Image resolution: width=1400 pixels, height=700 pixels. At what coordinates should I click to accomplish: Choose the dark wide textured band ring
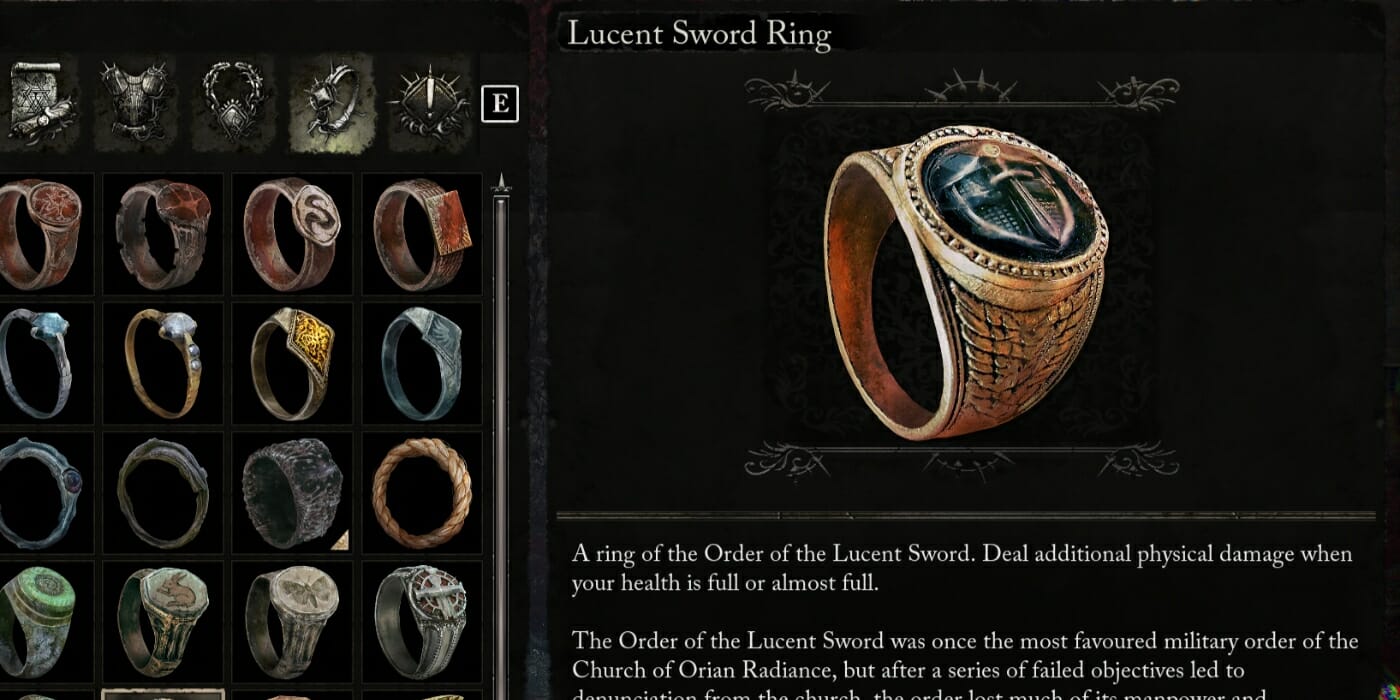[293, 492]
